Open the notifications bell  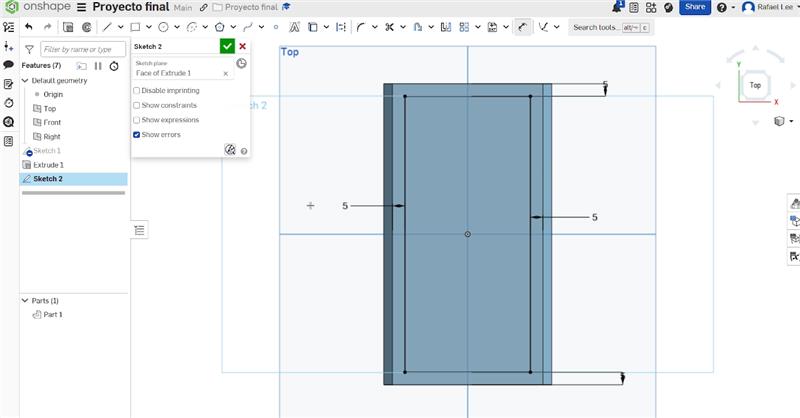(618, 7)
